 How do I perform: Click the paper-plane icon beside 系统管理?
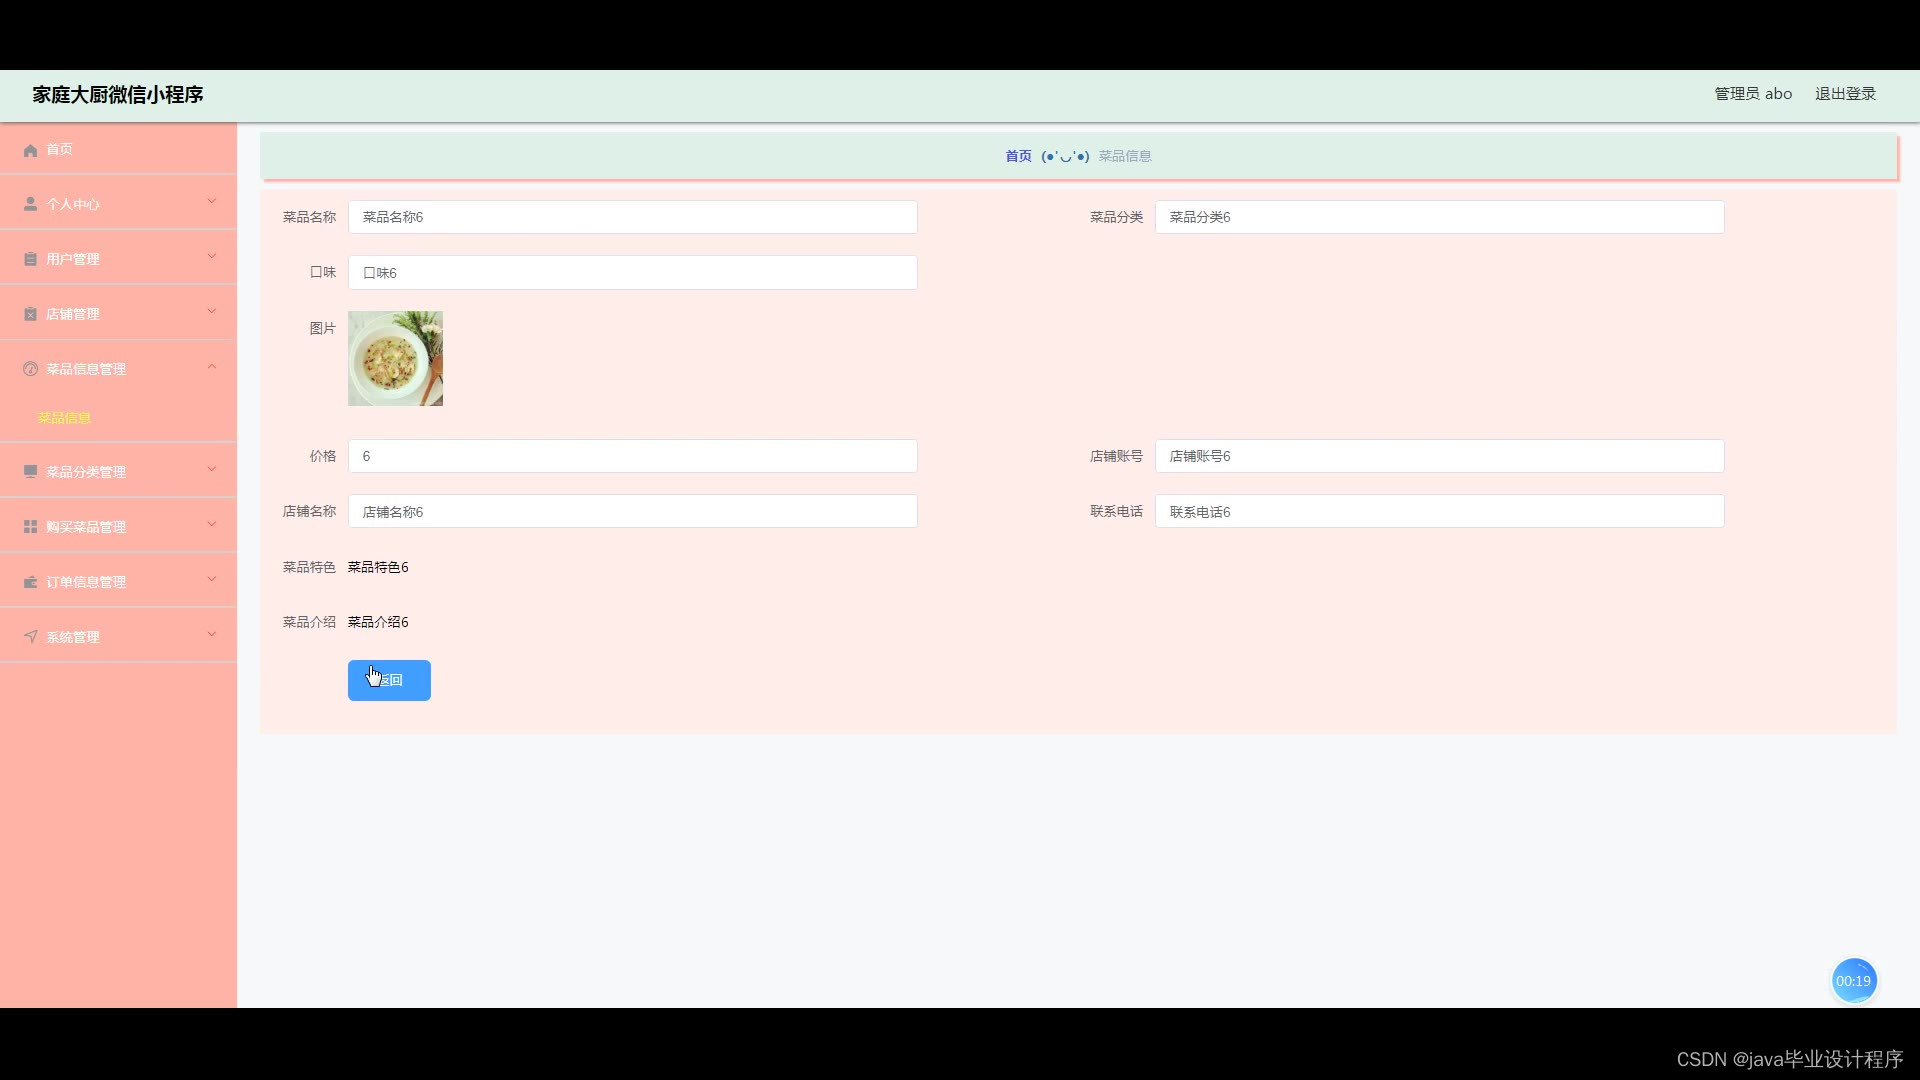coord(30,637)
